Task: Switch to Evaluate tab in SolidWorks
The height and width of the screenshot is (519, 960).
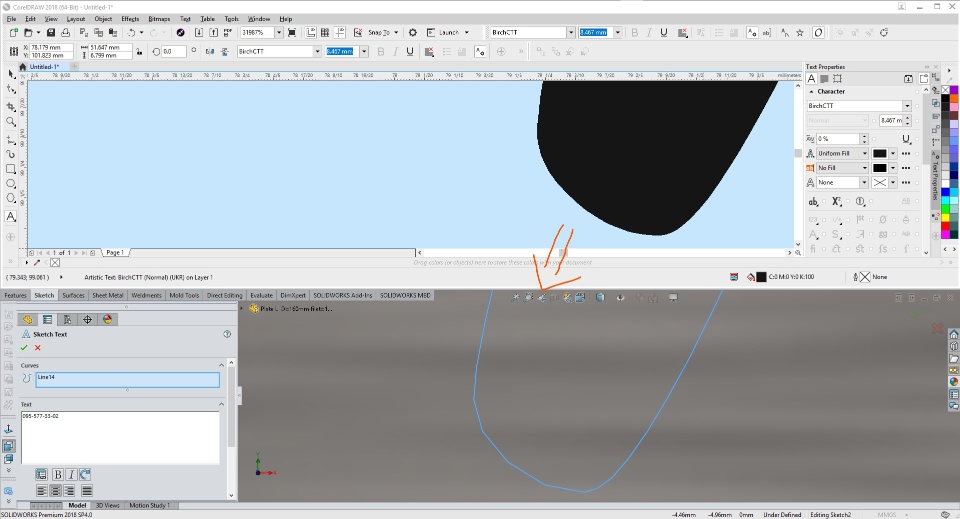Action: (261, 295)
